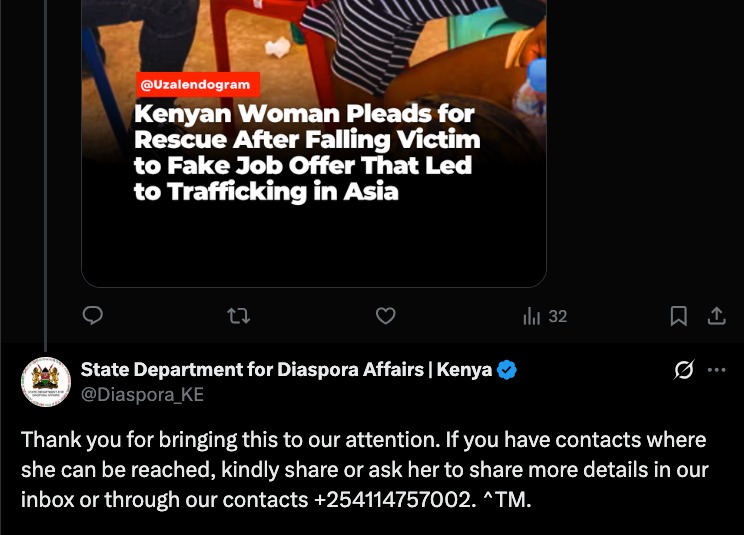Click the view count number 32
The height and width of the screenshot is (535, 744).
pyautogui.click(x=558, y=316)
